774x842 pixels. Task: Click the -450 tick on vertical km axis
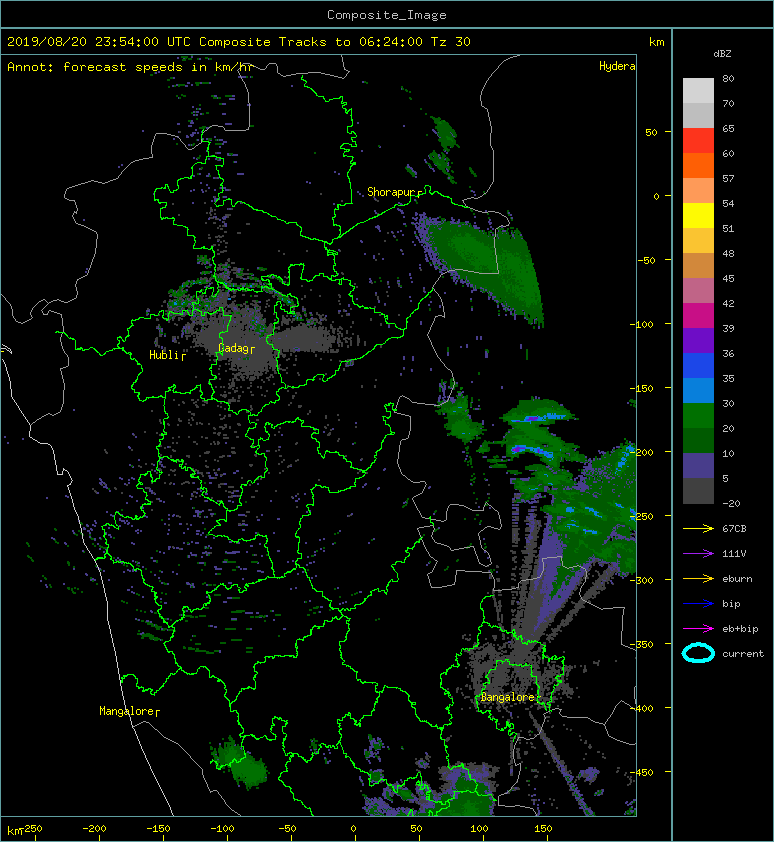642,772
